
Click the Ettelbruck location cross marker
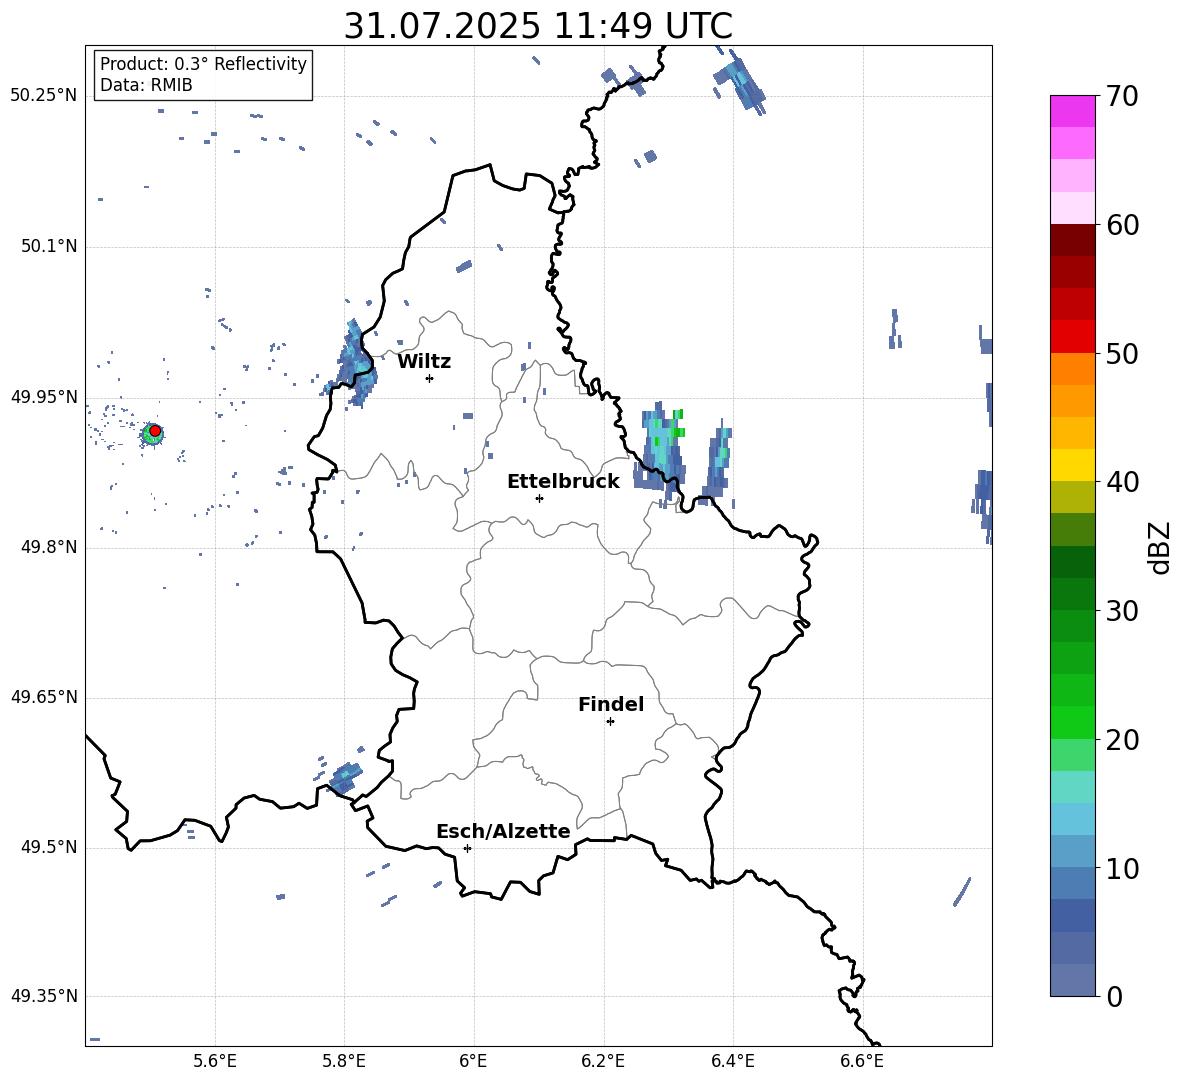coord(539,498)
